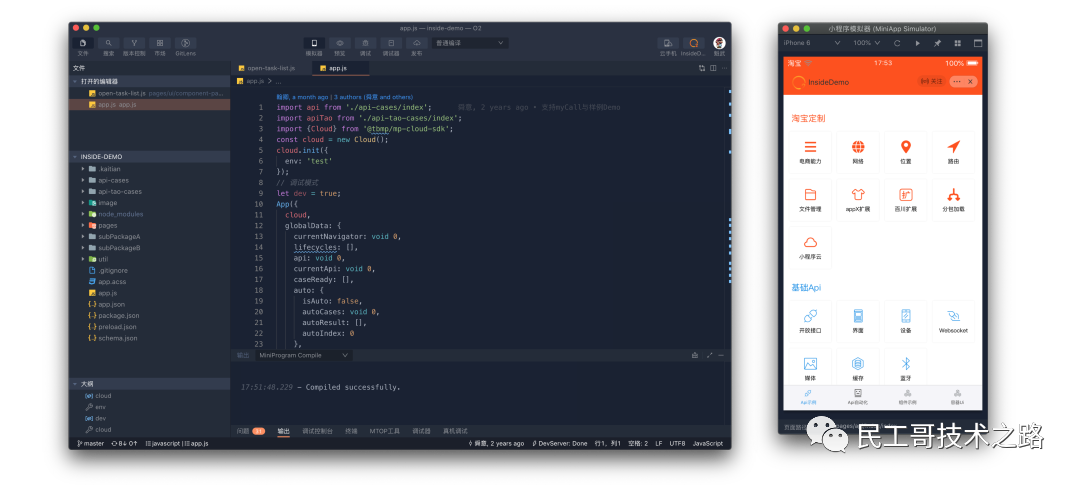Click the clear output icon in panel
Viewport: 1080px width, 485px height.
tap(695, 355)
